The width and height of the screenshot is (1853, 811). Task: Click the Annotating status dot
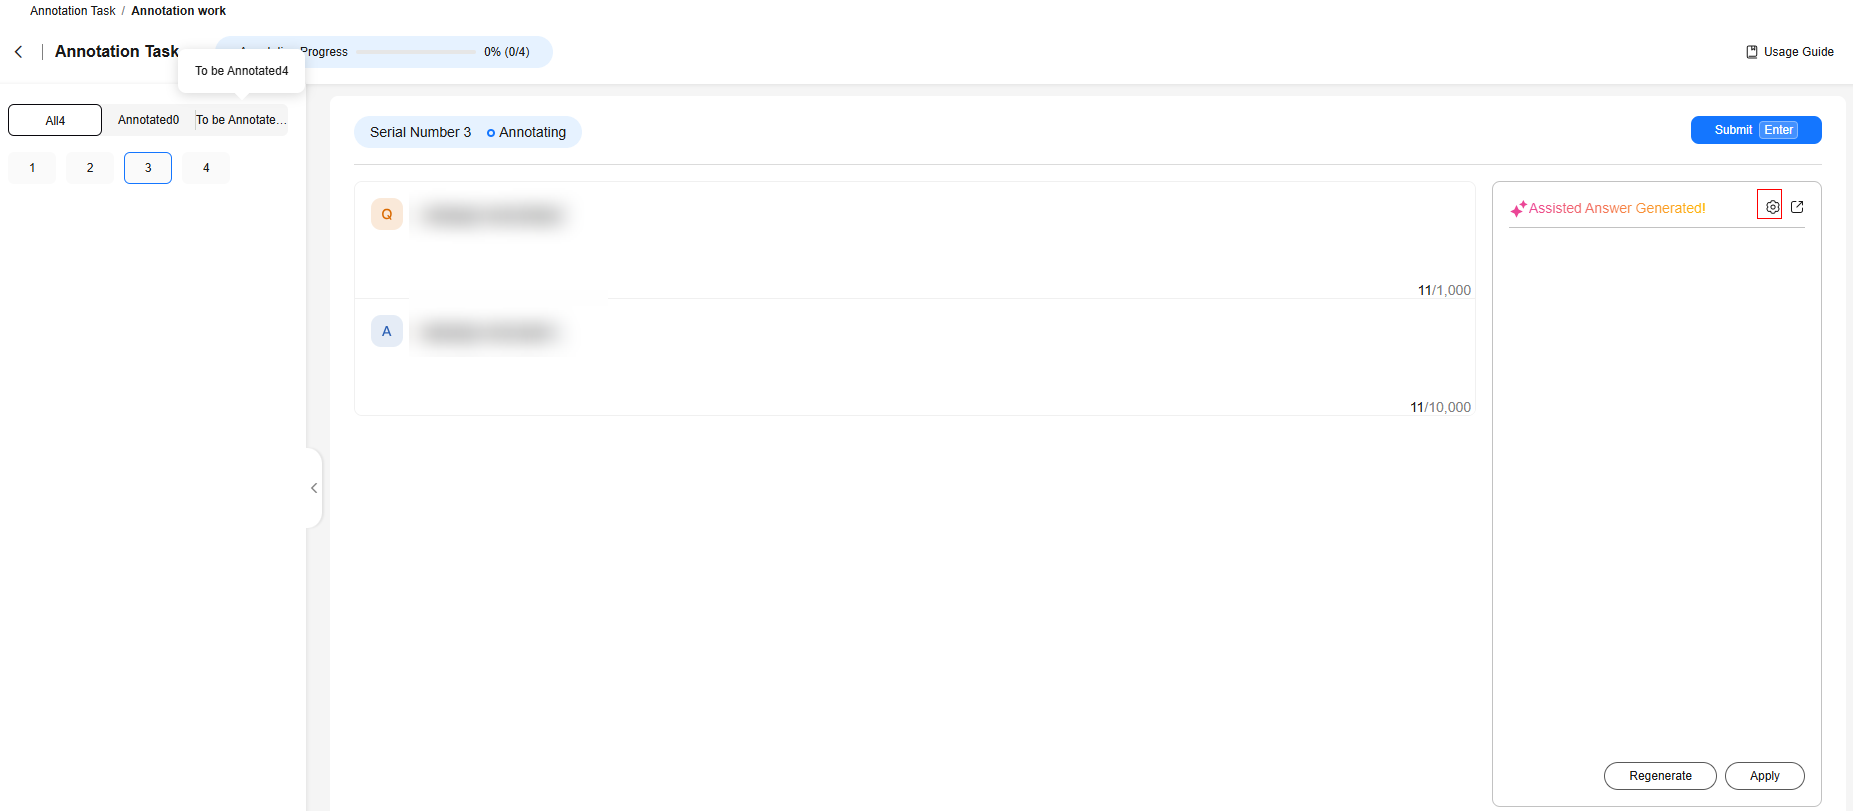(491, 133)
